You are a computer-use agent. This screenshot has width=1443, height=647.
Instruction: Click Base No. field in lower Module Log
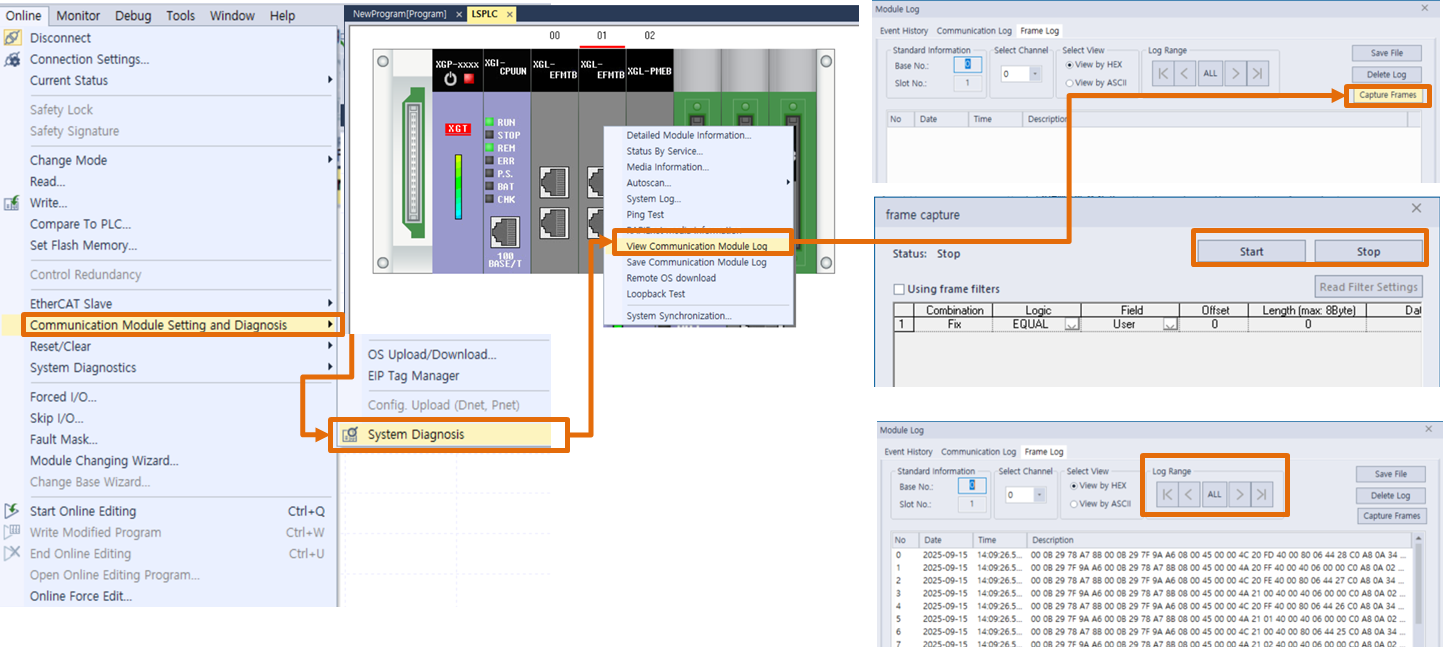(x=972, y=485)
